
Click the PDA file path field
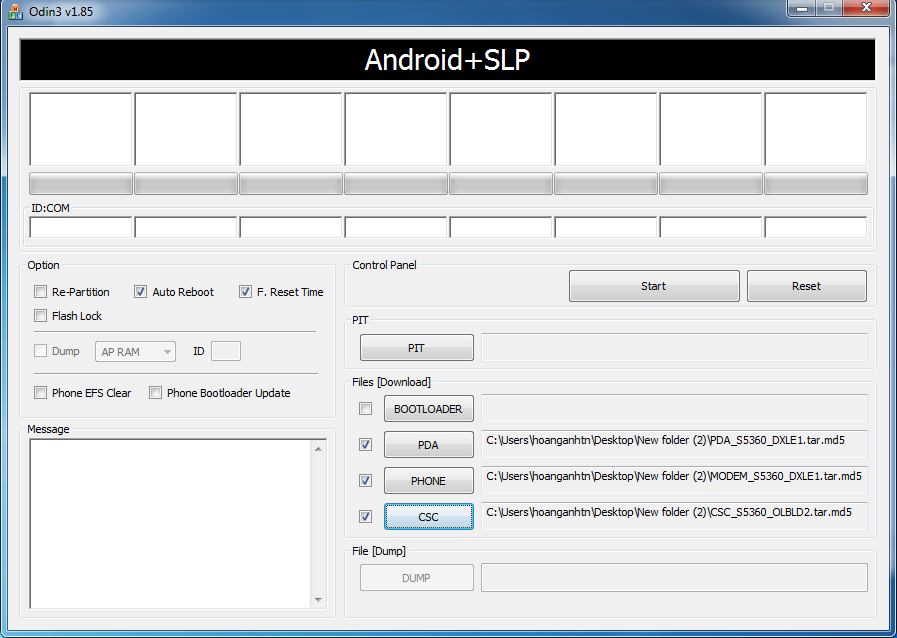tap(673, 444)
